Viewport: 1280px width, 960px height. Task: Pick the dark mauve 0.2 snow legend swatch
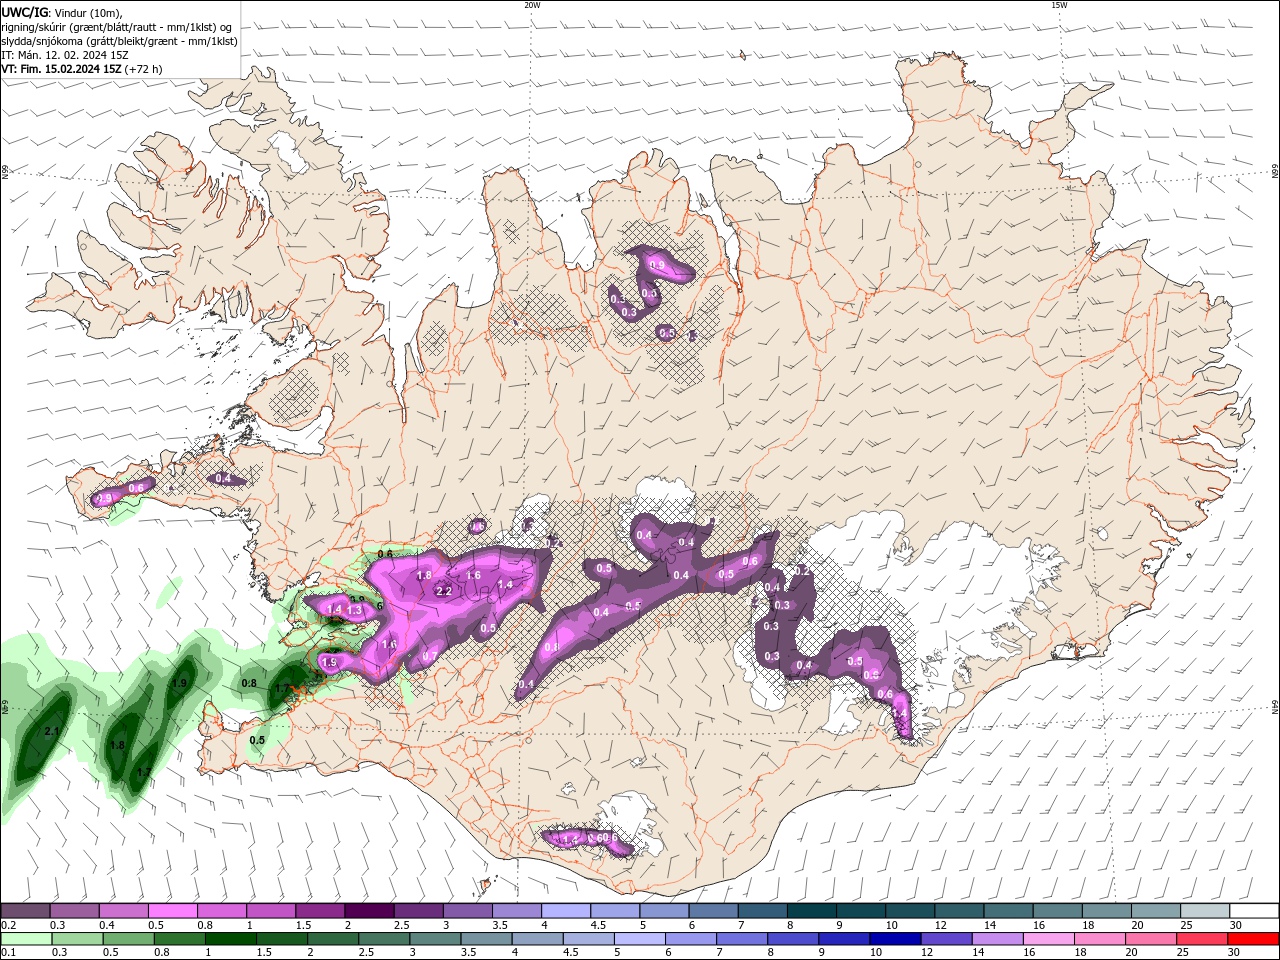pyautogui.click(x=25, y=911)
